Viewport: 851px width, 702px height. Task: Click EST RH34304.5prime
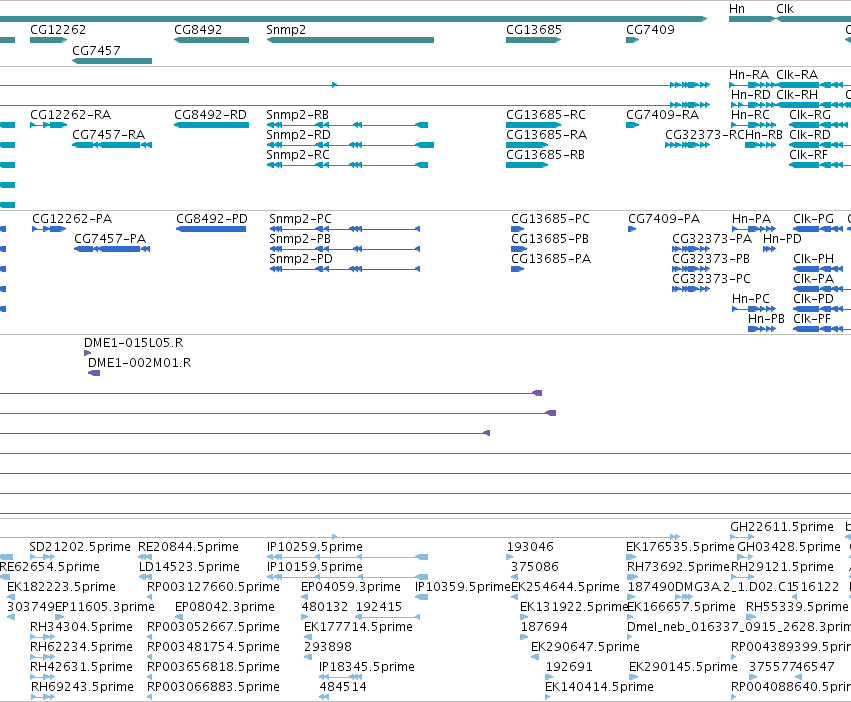[x=81, y=627]
